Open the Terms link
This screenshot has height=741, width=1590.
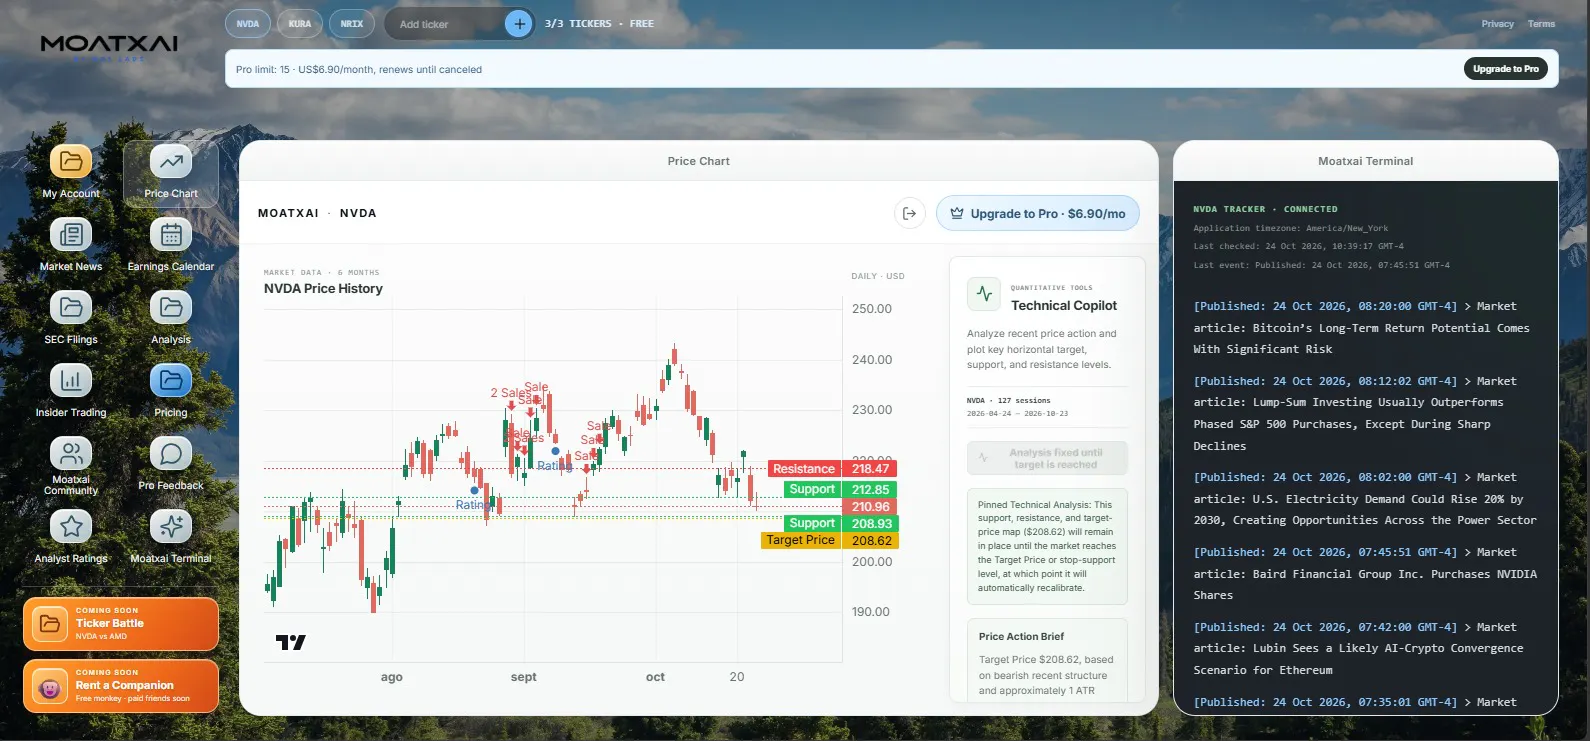pyautogui.click(x=1541, y=24)
